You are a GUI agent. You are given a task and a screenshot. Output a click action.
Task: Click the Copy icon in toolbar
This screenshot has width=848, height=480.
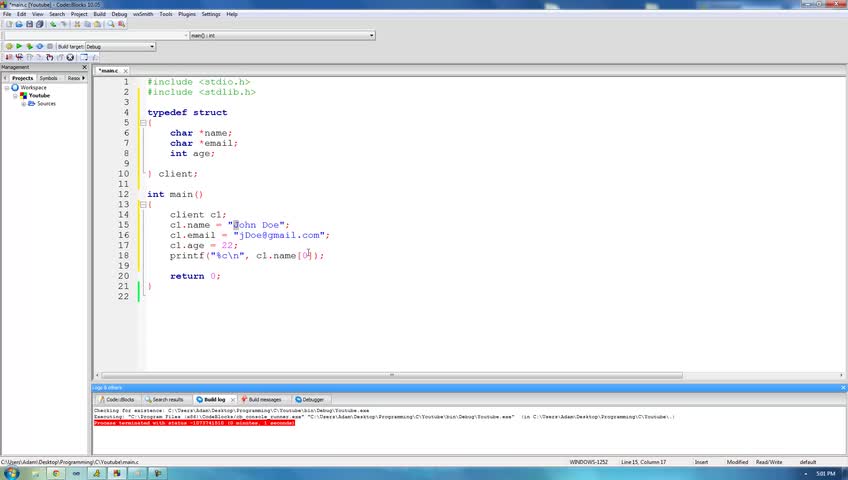(87, 24)
